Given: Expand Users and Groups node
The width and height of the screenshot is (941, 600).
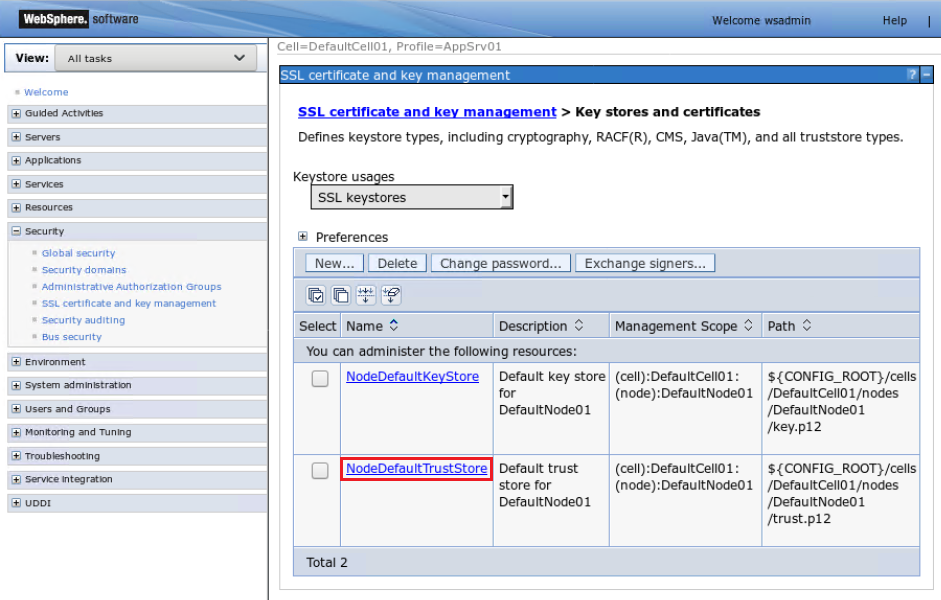Looking at the screenshot, I should coord(16,409).
